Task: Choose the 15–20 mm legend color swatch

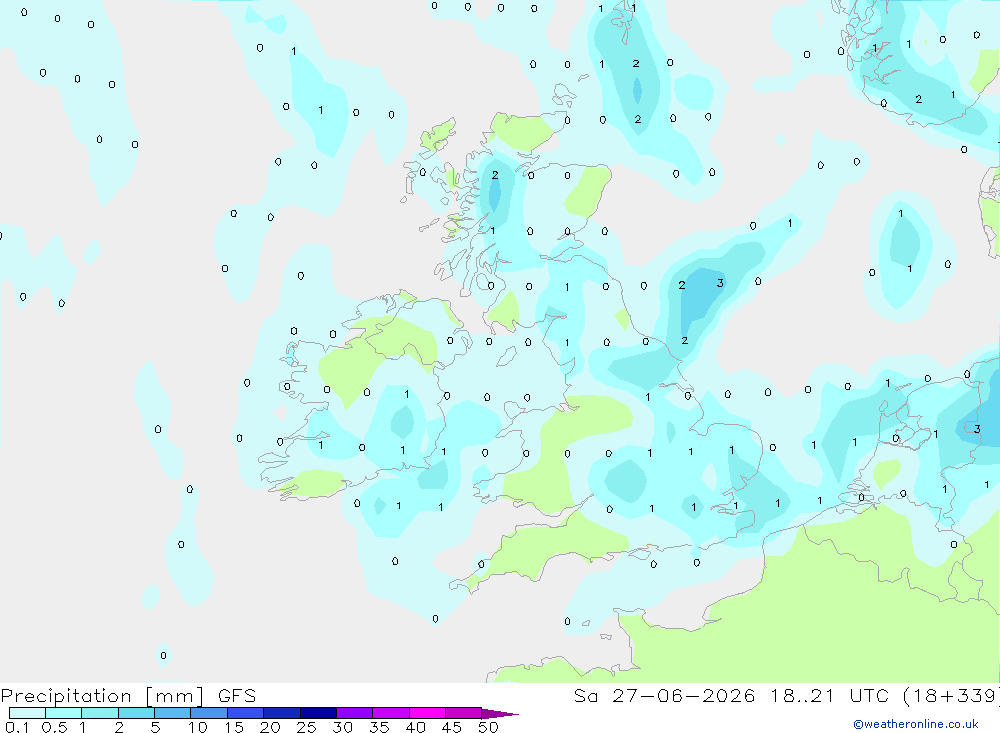Action: coord(246,713)
